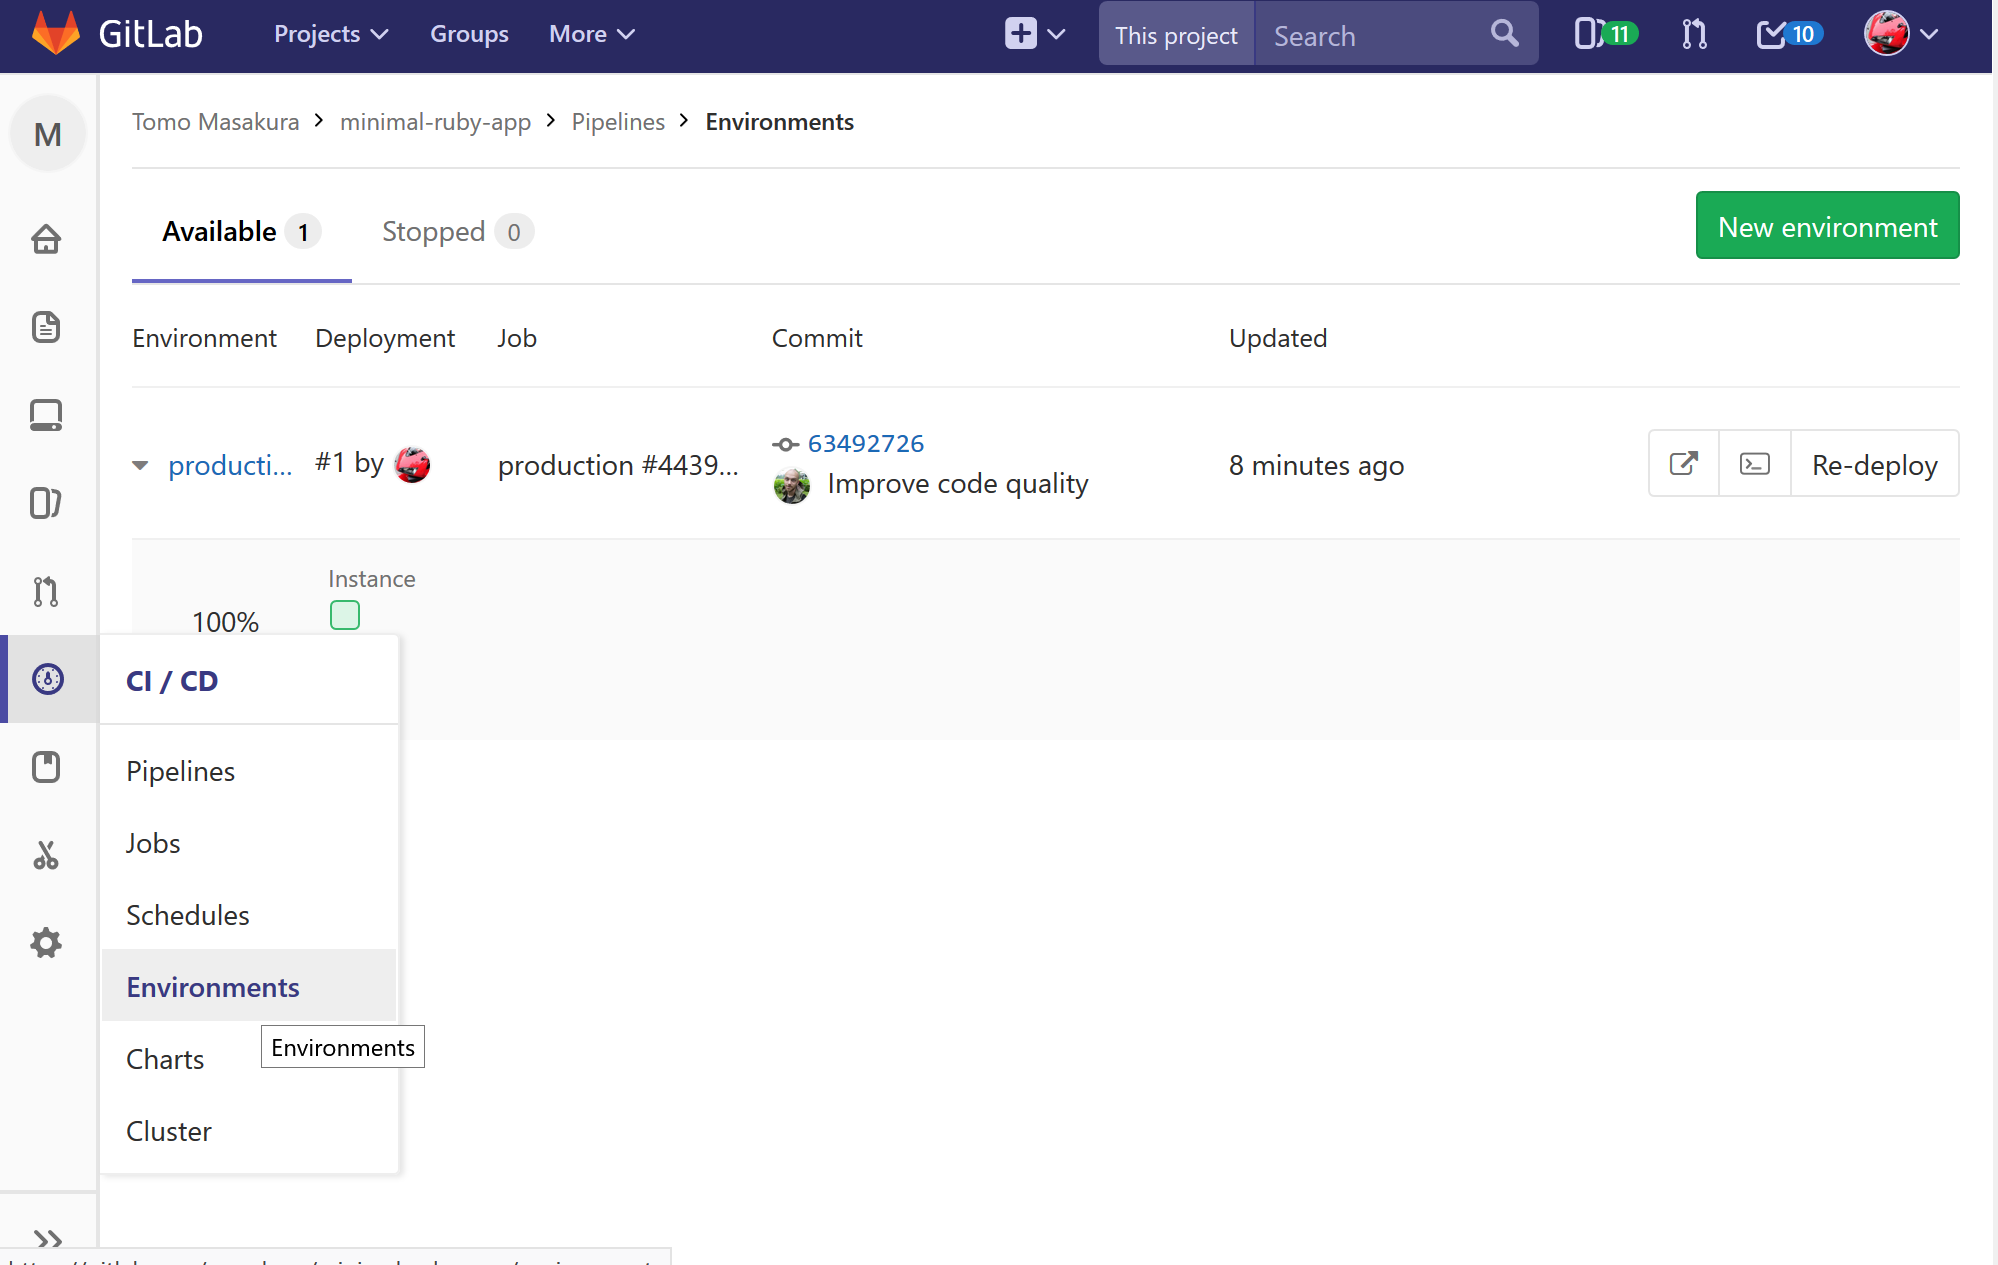Open Settings gear icon in sidebar

[46, 943]
